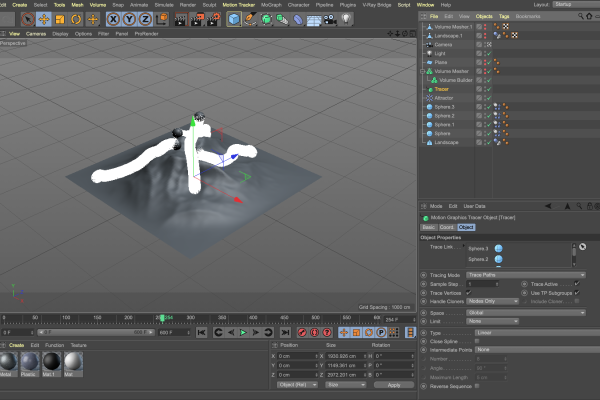Toggle enable checkmark for Light object
Image resolution: width=600 pixels, height=400 pixels.
tap(489, 54)
